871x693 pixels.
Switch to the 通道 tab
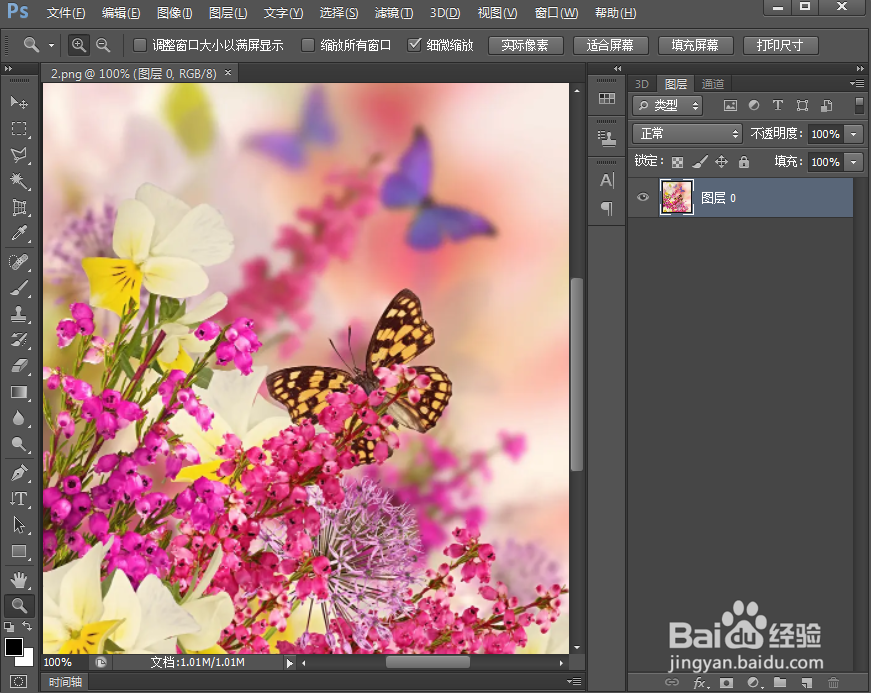[x=713, y=84]
